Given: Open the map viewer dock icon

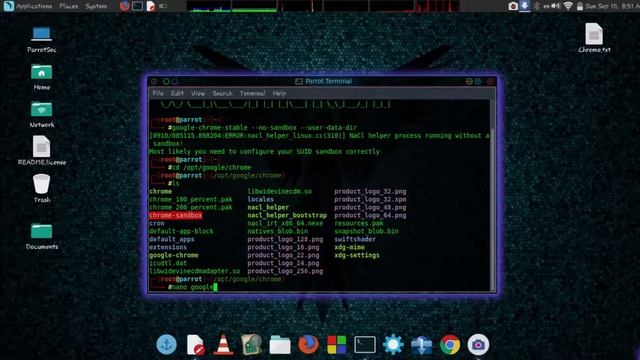Looking at the screenshot, I should coord(251,344).
